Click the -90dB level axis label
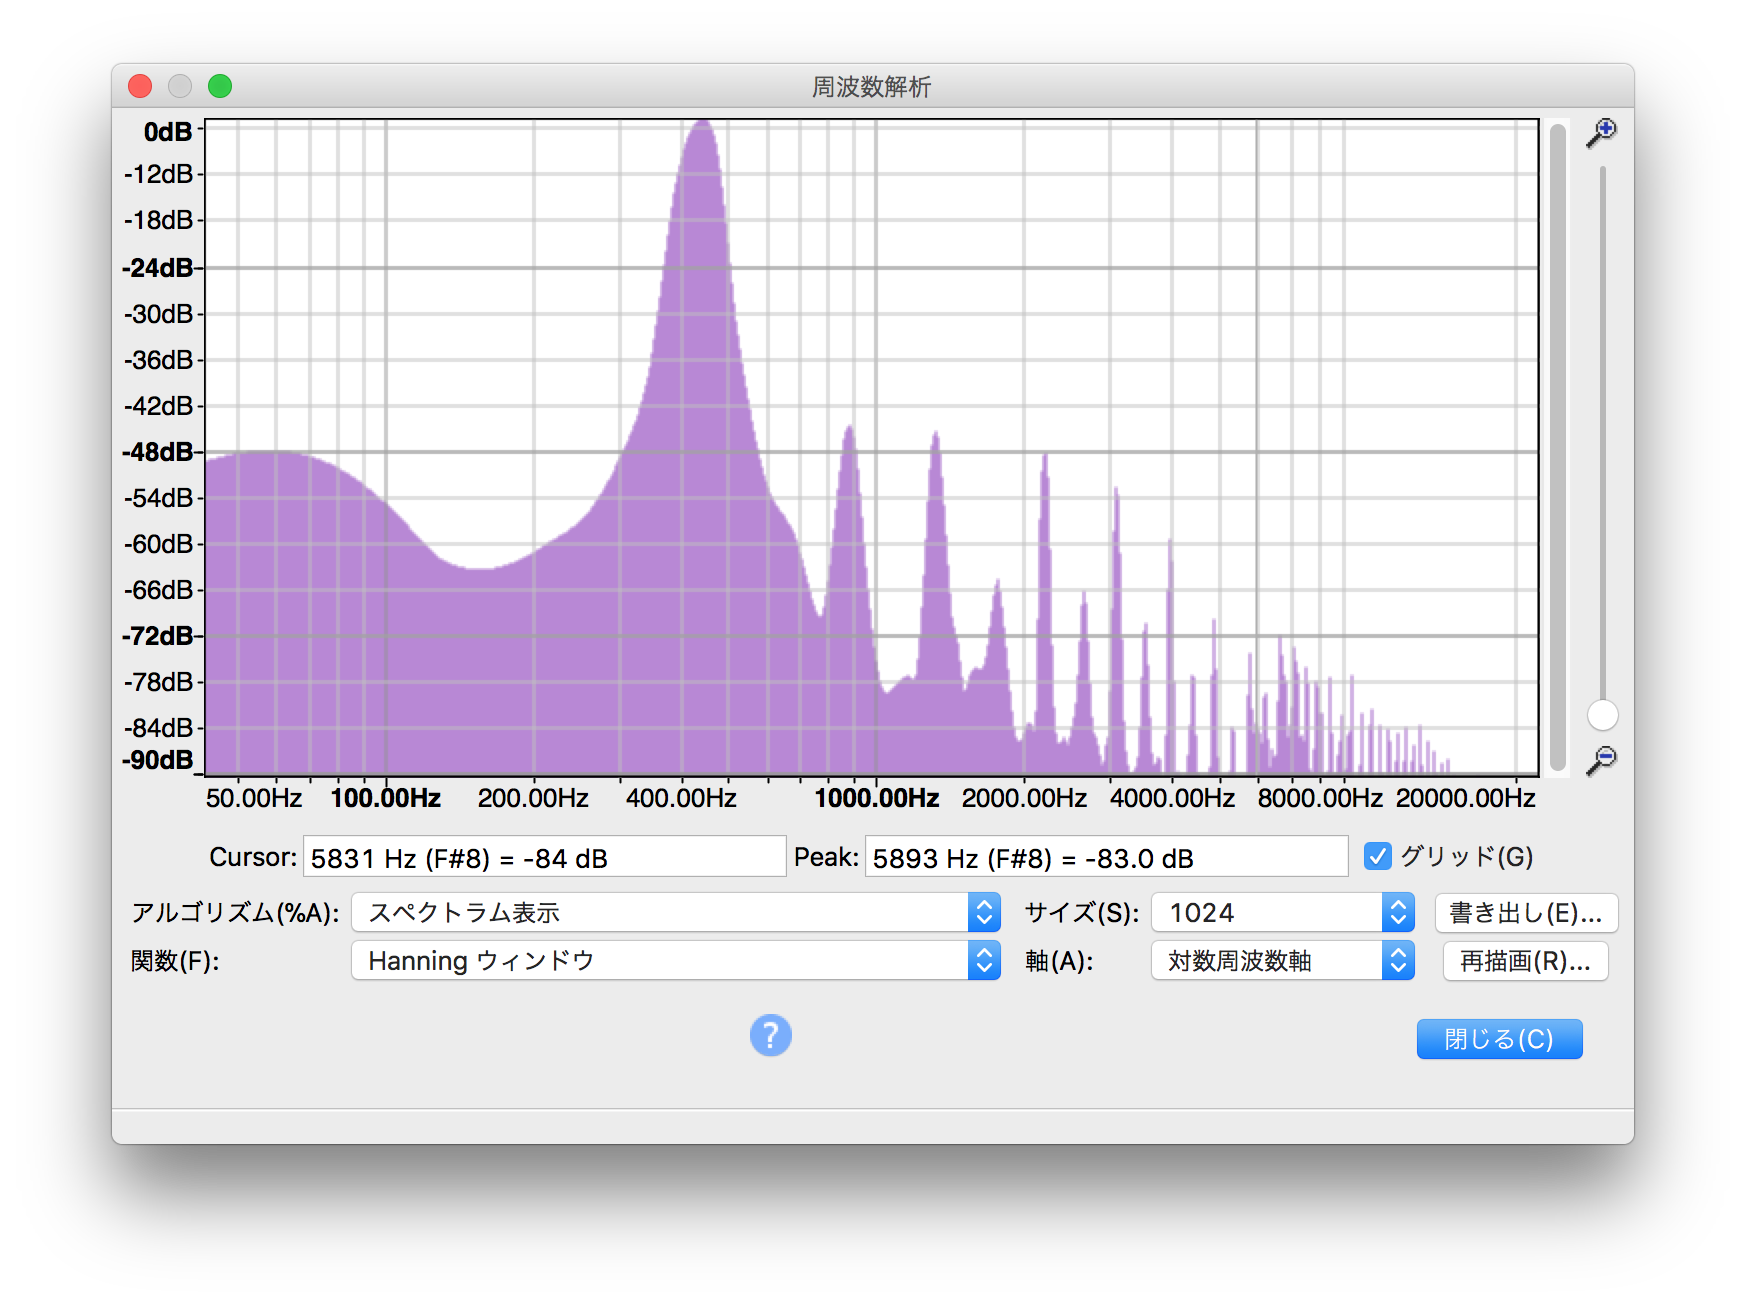The height and width of the screenshot is (1304, 1746). pyautogui.click(x=158, y=760)
